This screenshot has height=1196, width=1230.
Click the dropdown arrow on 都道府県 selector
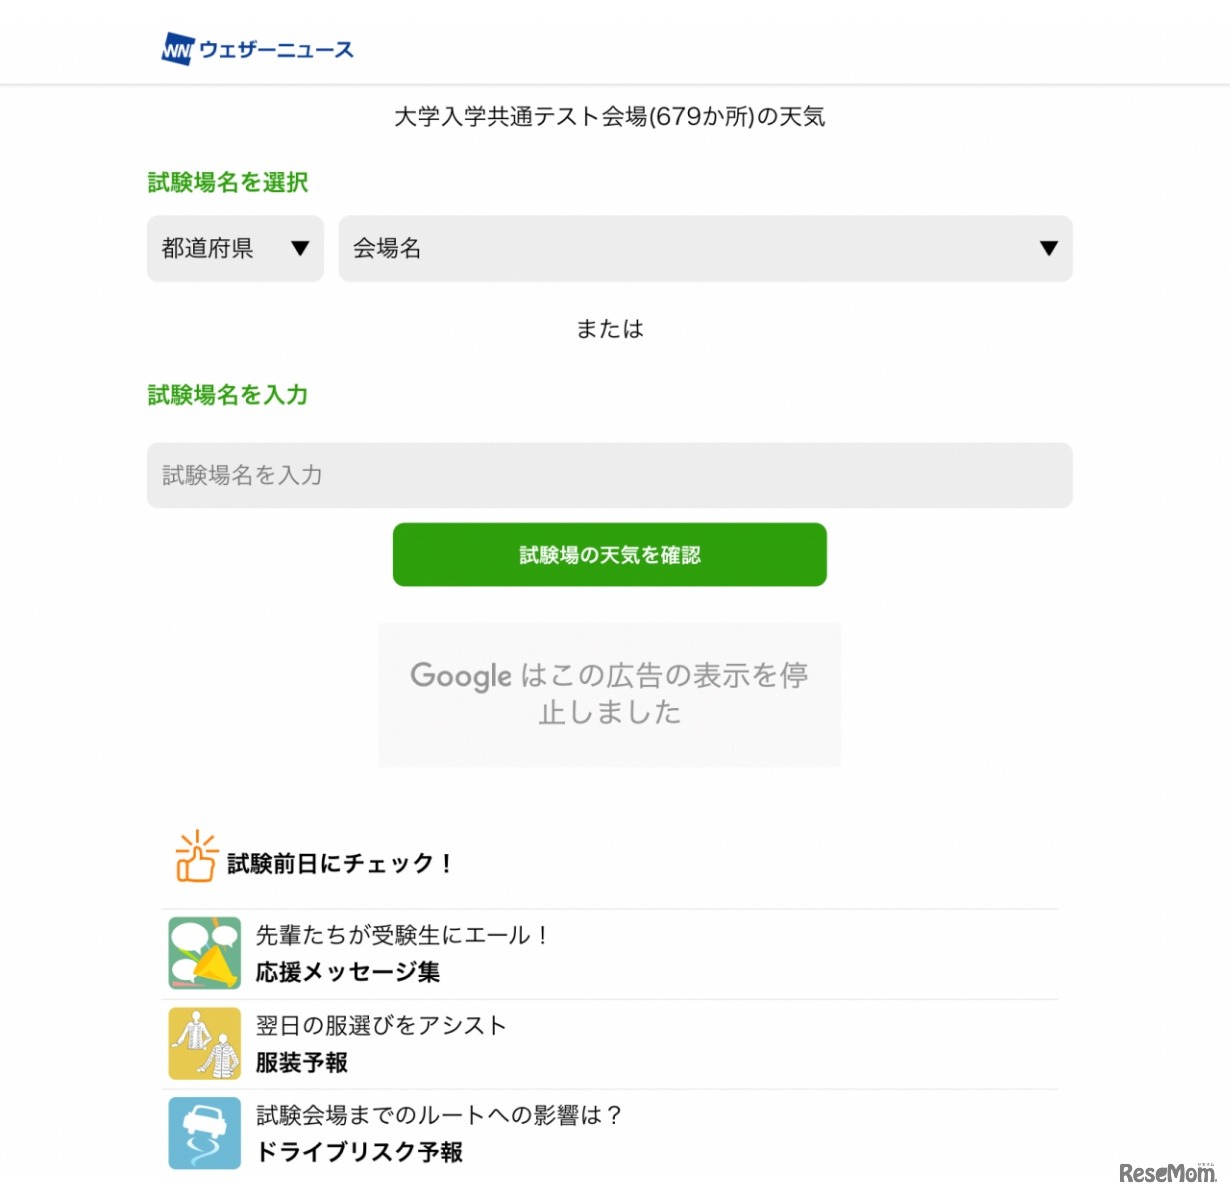(301, 249)
